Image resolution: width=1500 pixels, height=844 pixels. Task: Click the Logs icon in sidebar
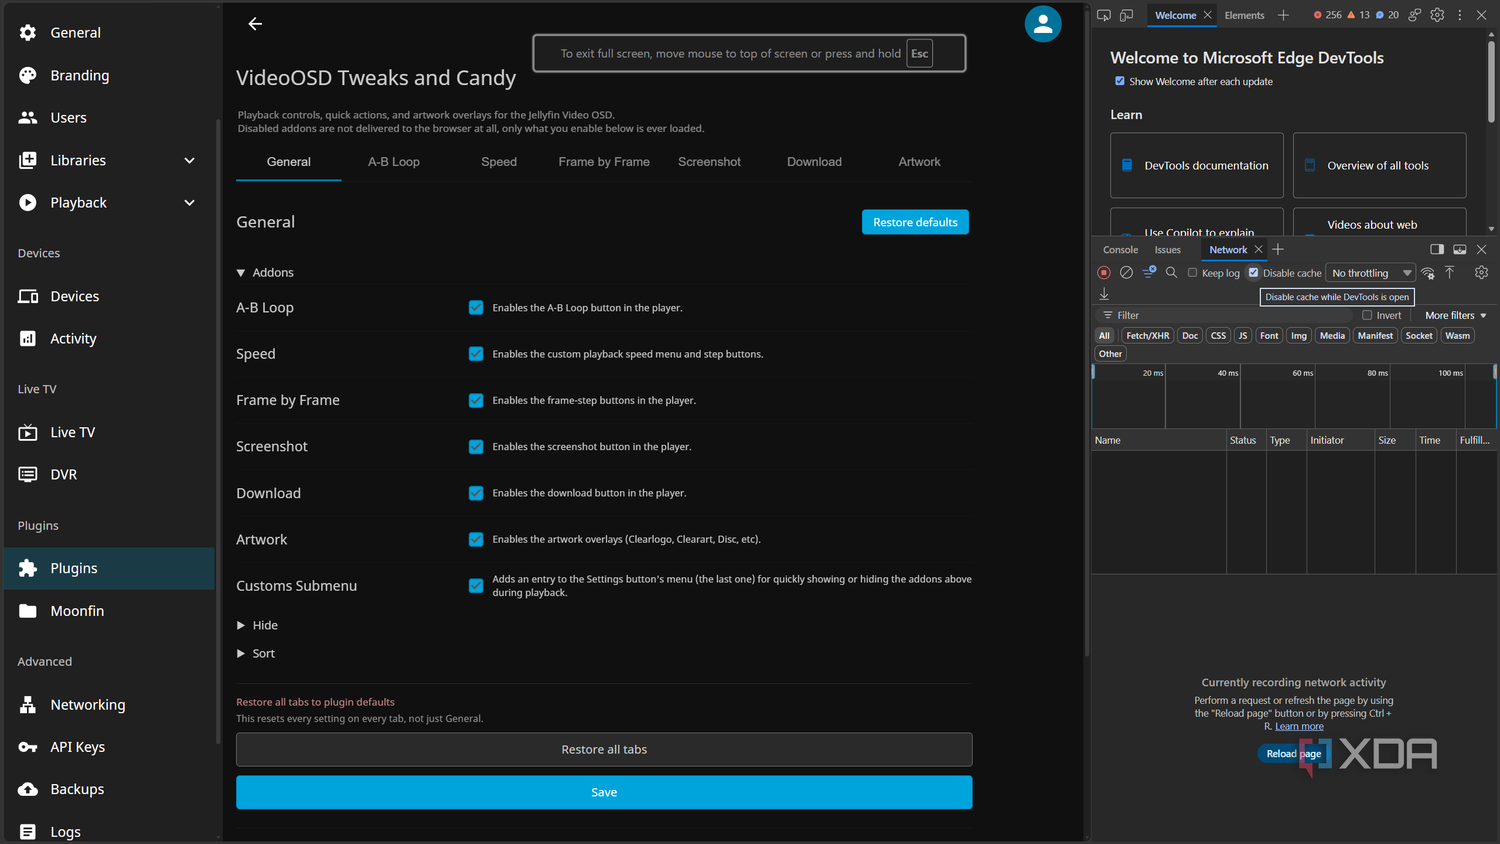coord(28,832)
